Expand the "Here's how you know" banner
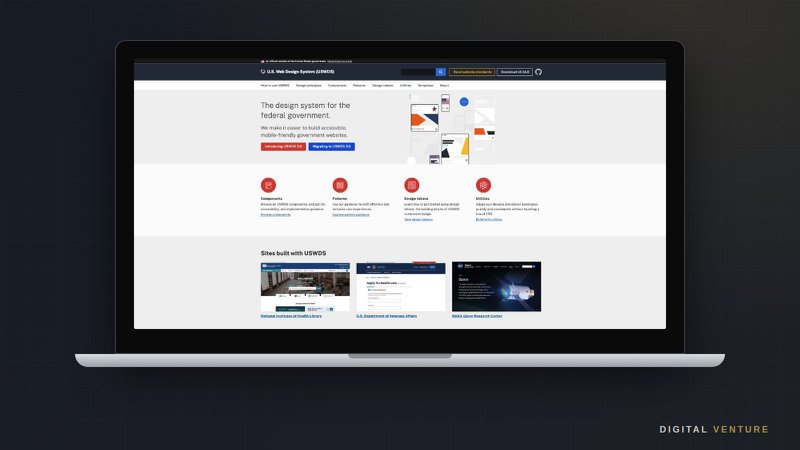The width and height of the screenshot is (800, 450). coord(340,61)
